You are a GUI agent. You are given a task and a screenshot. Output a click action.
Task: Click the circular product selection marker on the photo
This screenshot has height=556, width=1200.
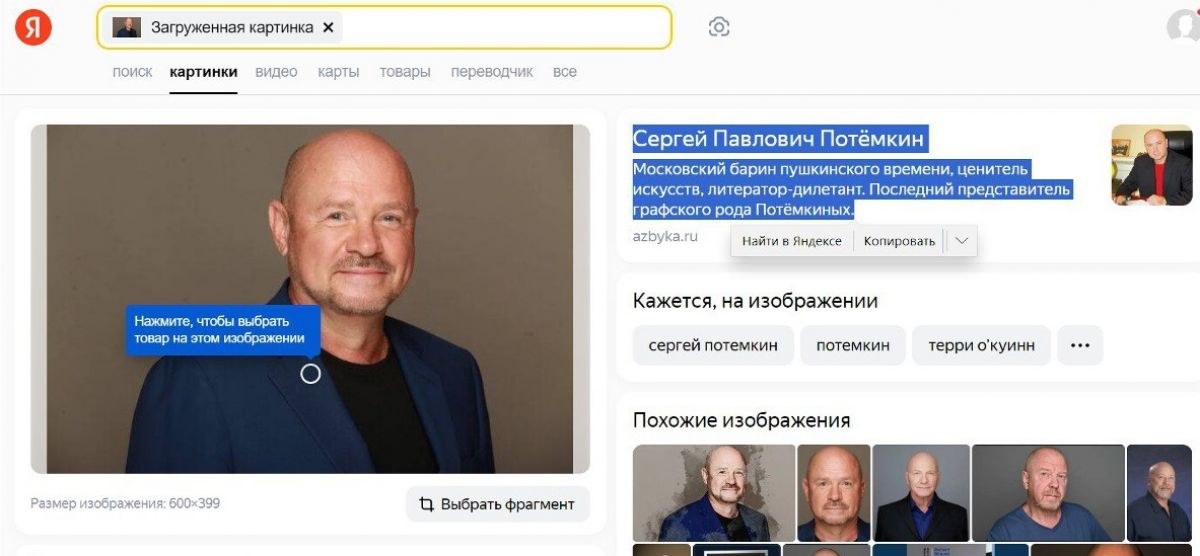tap(310, 373)
